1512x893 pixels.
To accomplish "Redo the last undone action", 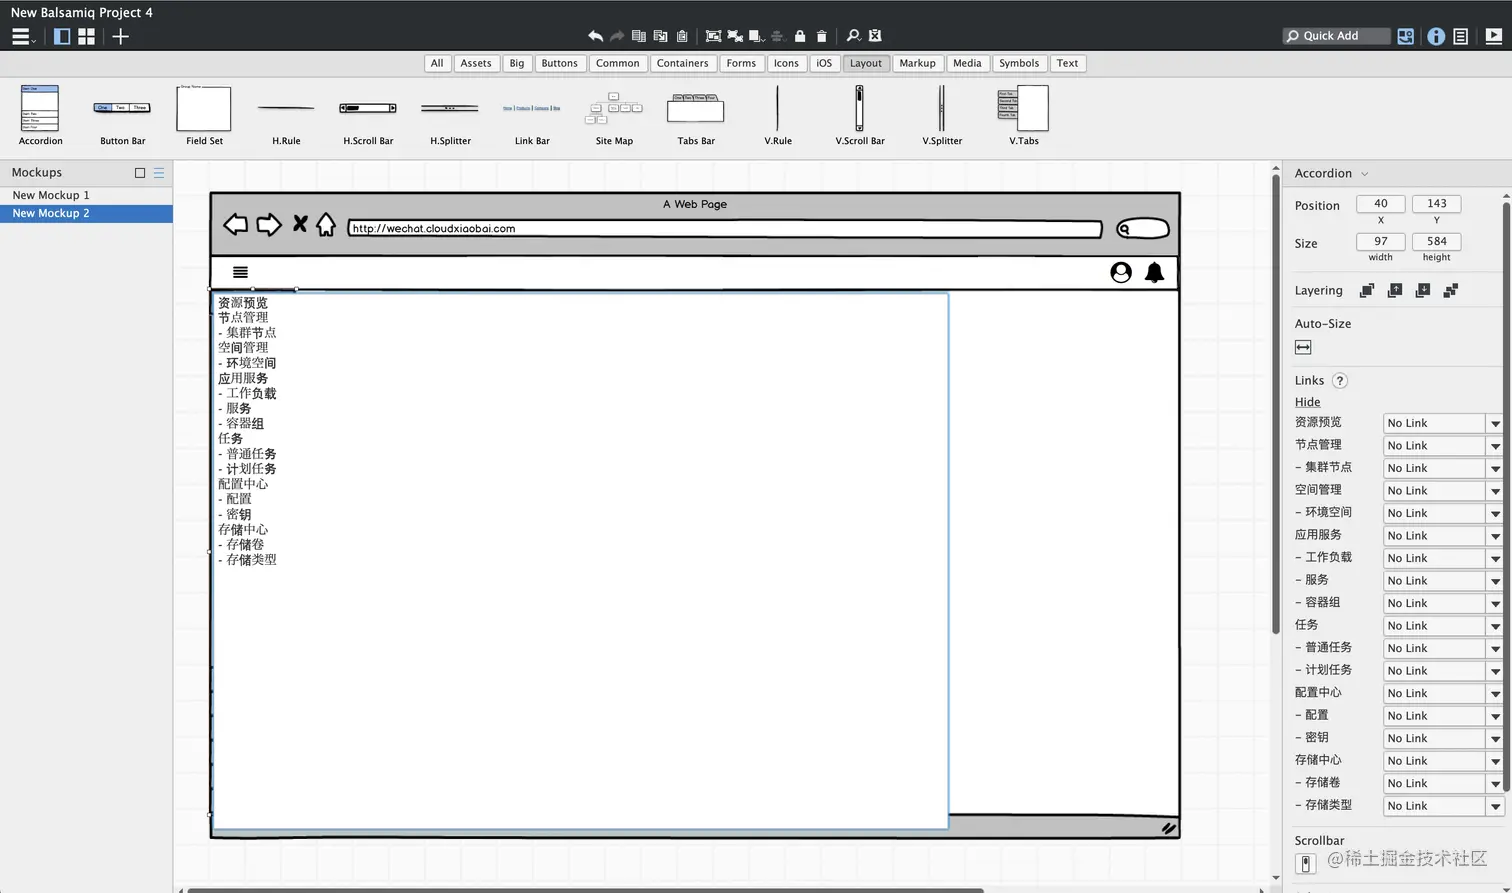I will click(617, 36).
